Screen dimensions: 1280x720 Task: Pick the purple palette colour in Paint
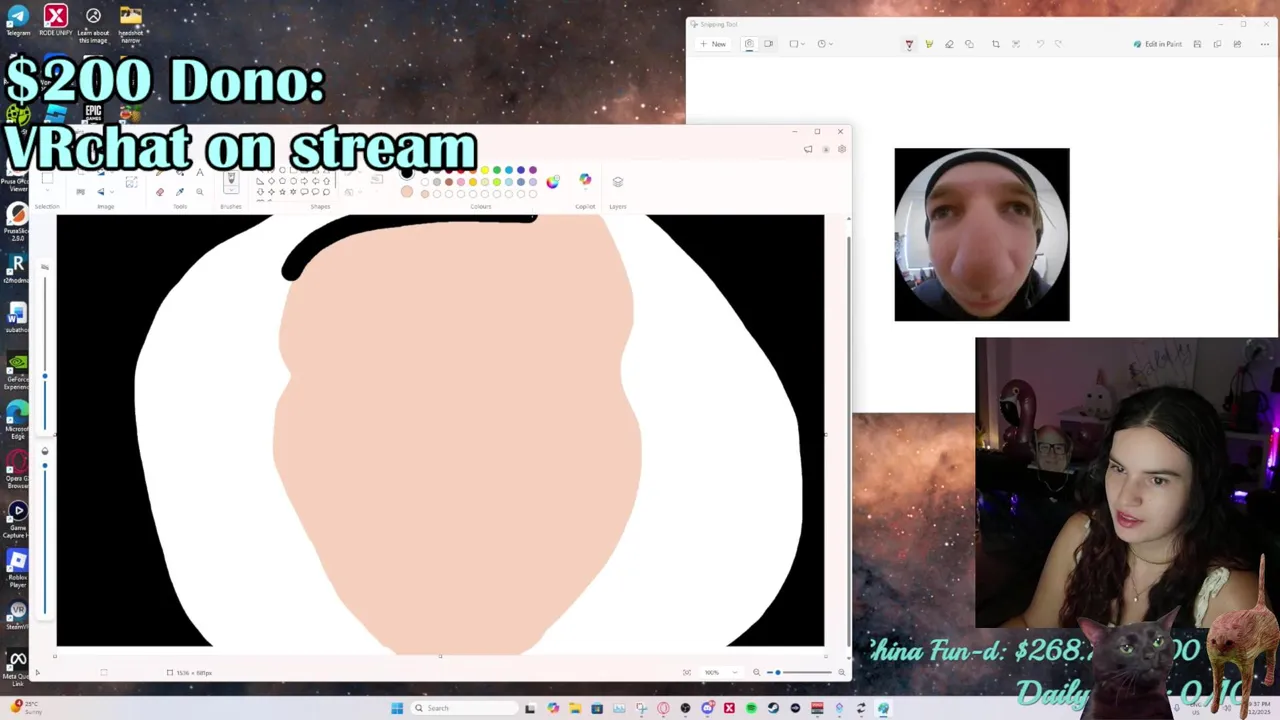click(533, 170)
